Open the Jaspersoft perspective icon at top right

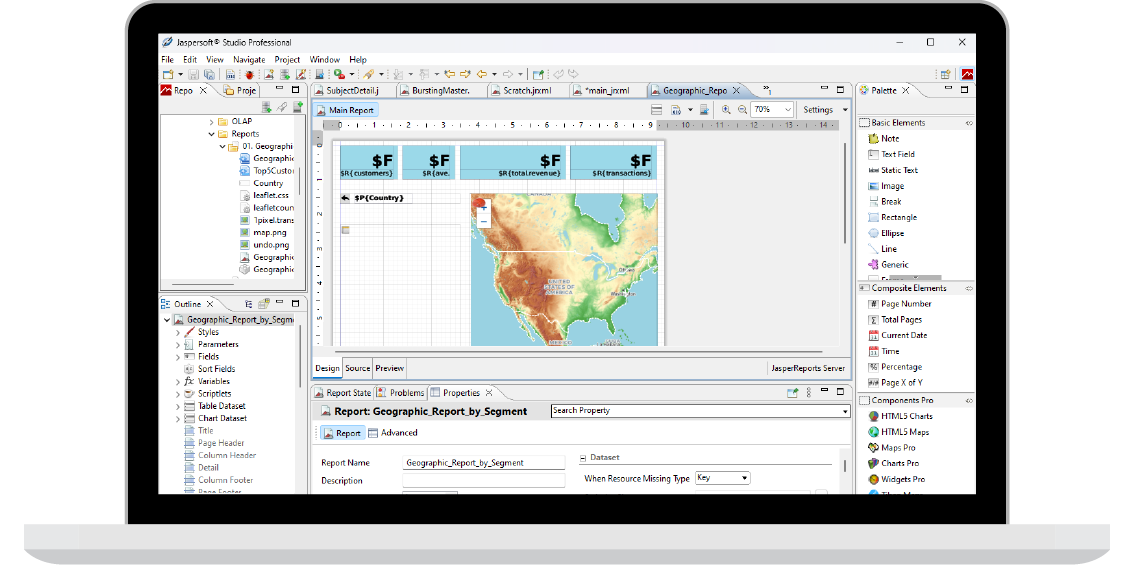pyautogui.click(x=967, y=74)
